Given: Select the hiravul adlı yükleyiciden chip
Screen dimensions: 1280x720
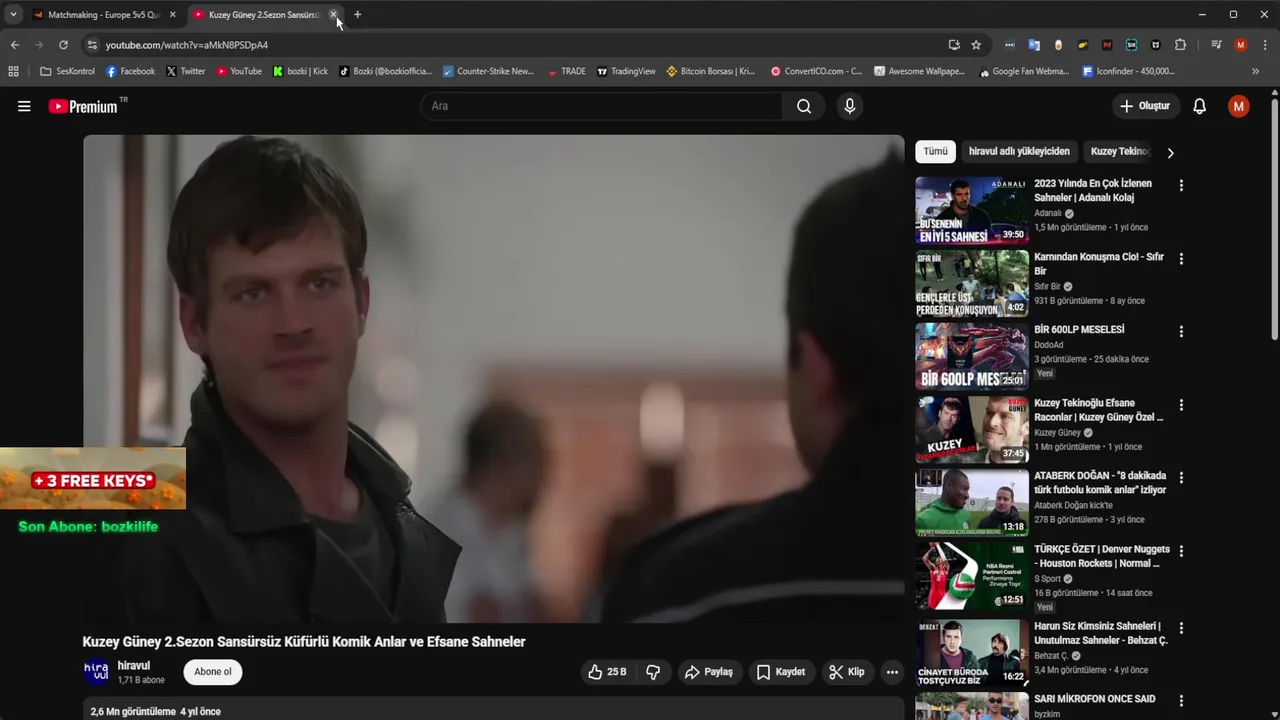Looking at the screenshot, I should point(1019,152).
